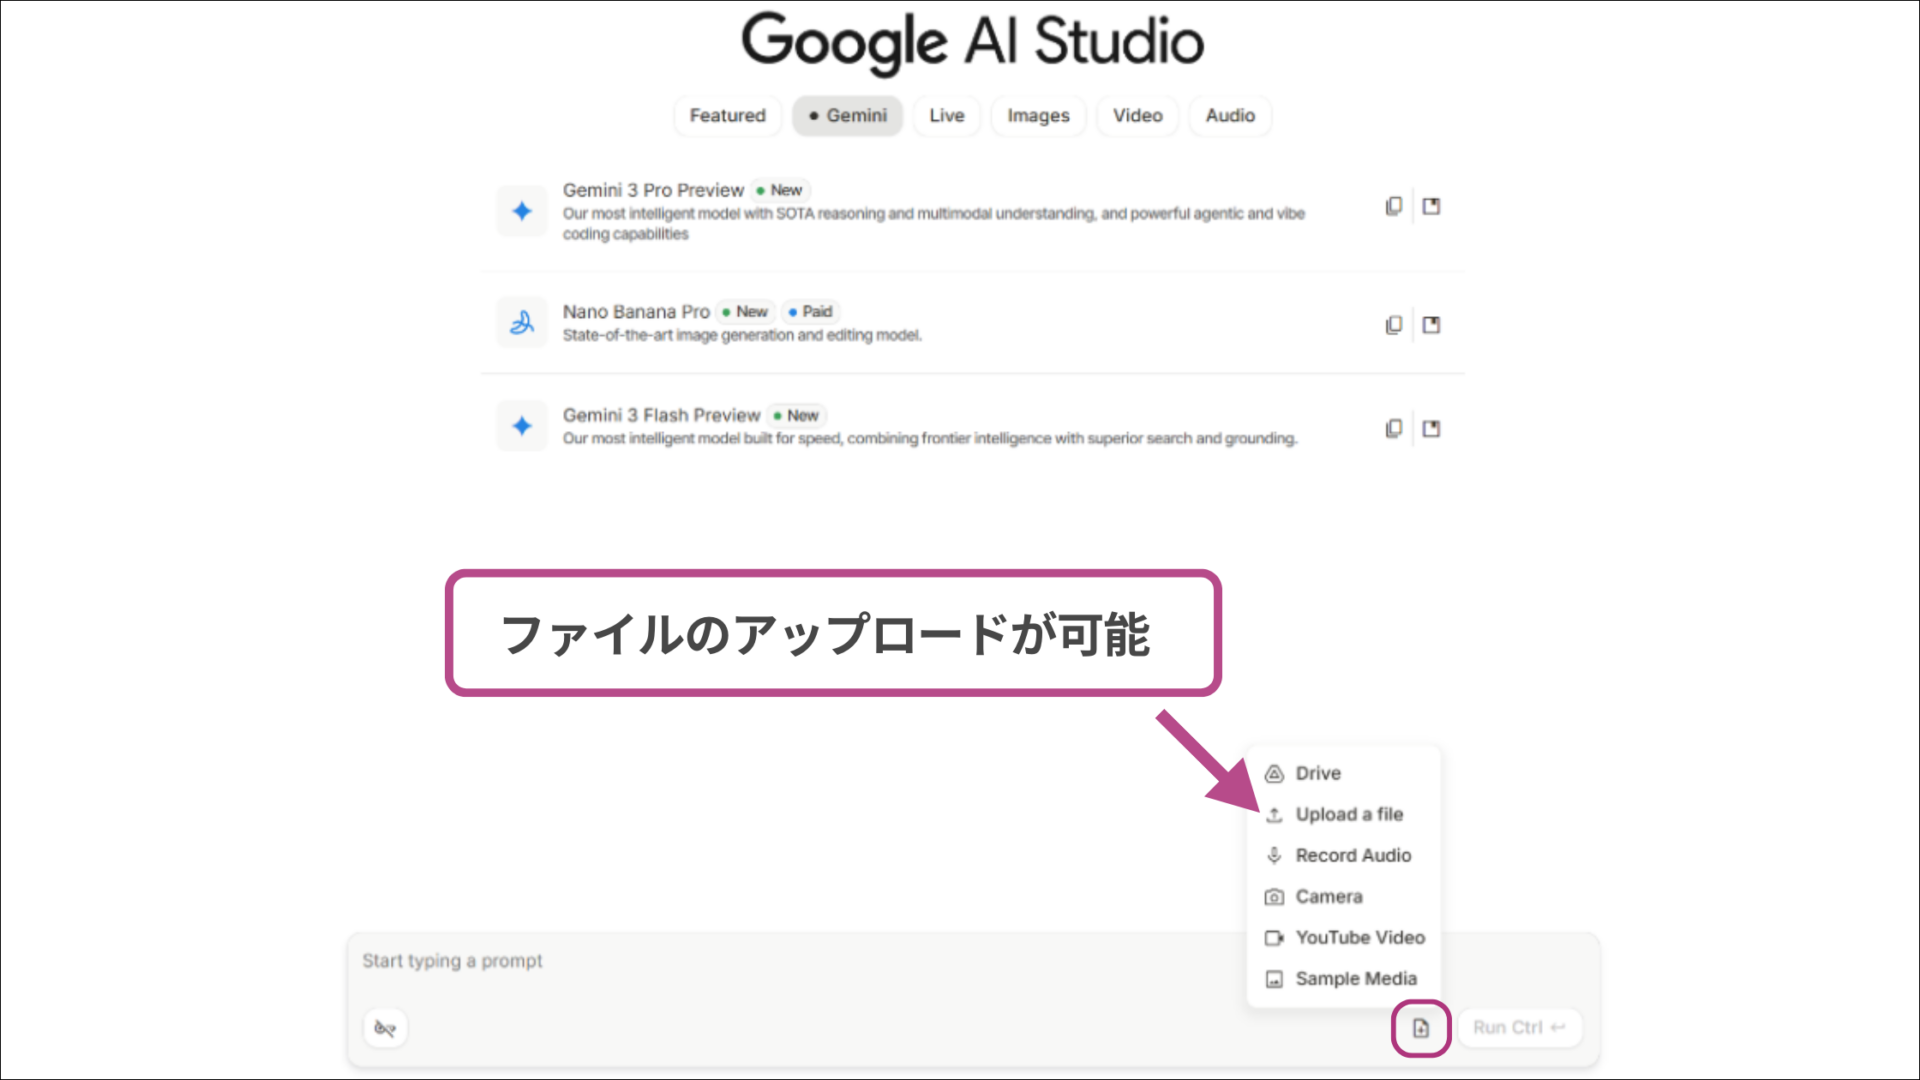This screenshot has height=1080, width=1920.
Task: Open Gemini 3 Flash Preview in new prompt
Action: (x=1431, y=428)
